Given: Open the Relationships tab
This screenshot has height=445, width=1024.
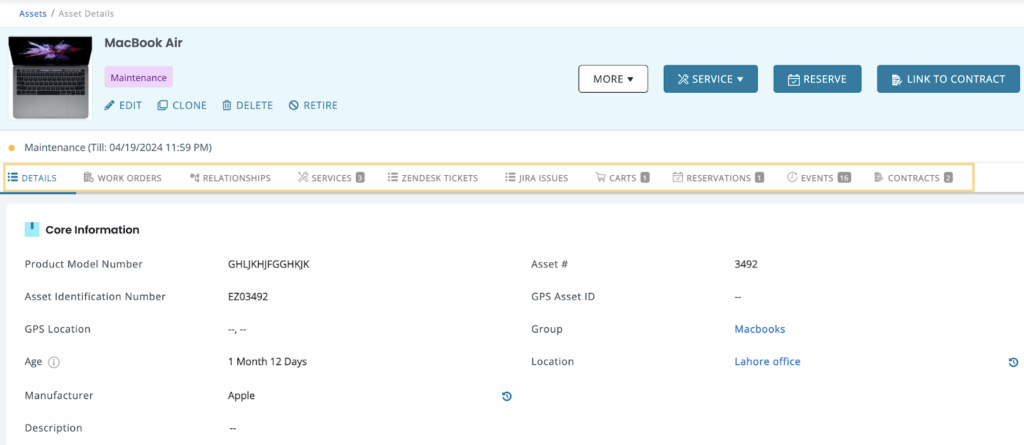Looking at the screenshot, I should [230, 178].
